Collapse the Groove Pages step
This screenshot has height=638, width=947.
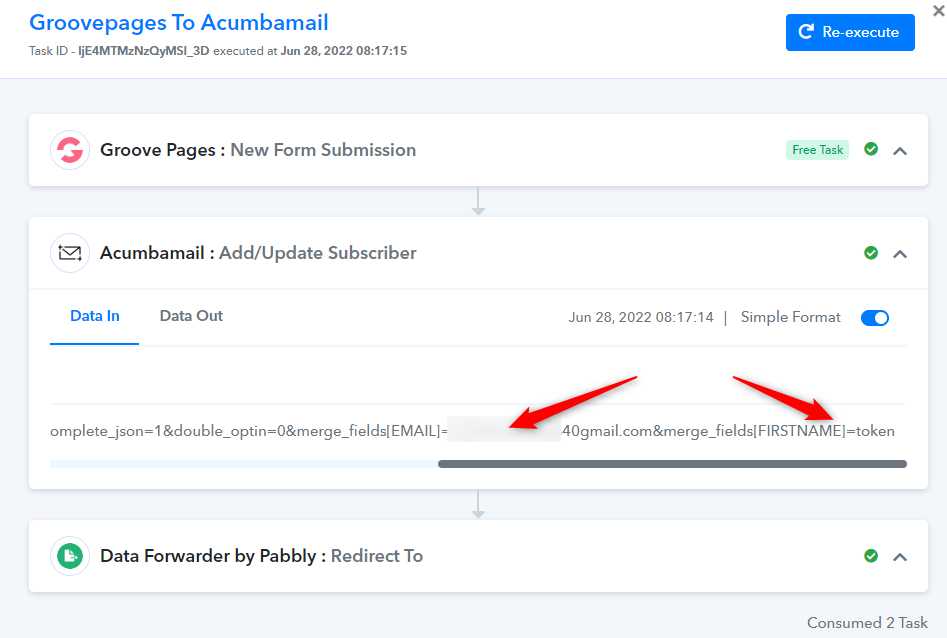[900, 151]
